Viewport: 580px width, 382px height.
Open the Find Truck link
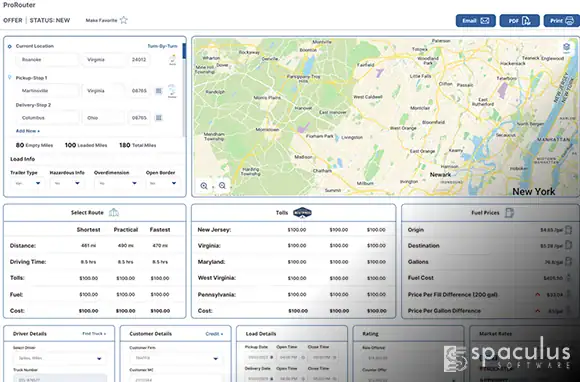[94, 334]
